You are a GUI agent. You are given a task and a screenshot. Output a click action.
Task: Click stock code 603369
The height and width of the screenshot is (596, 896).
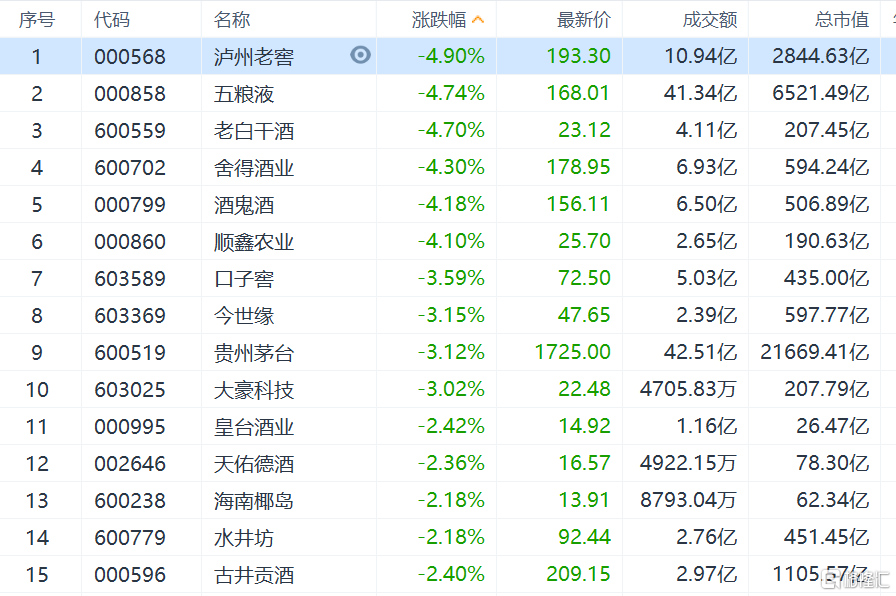[130, 316]
